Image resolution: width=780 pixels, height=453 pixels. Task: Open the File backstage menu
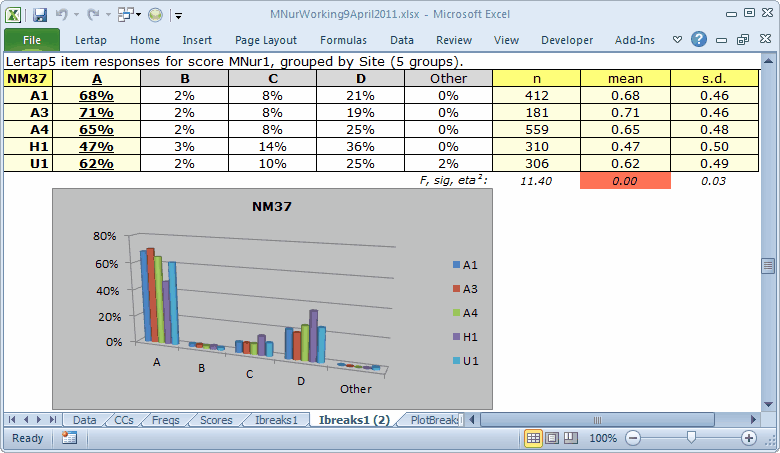pos(32,40)
